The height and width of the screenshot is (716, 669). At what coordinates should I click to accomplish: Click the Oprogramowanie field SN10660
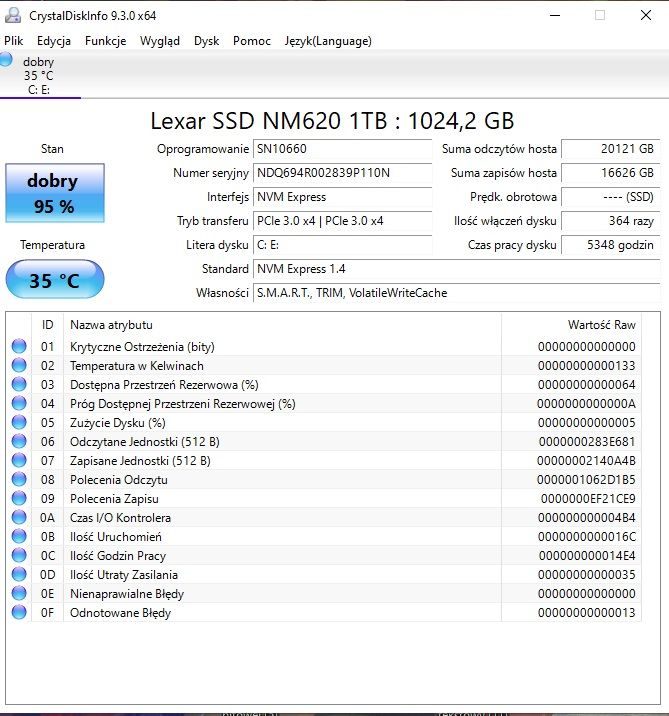342,149
